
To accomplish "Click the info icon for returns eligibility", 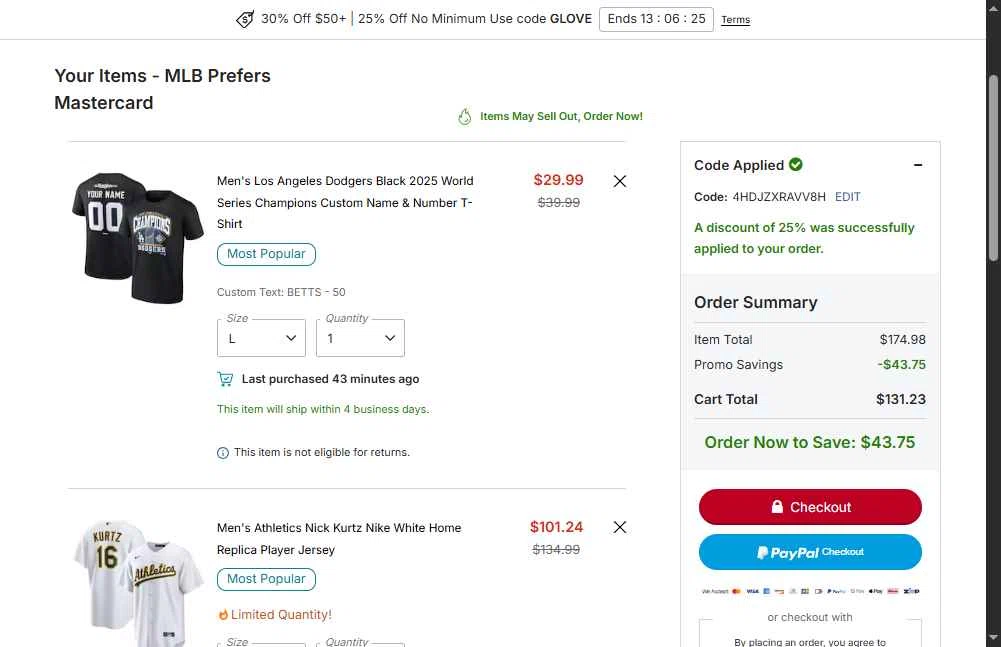I will click(x=223, y=453).
